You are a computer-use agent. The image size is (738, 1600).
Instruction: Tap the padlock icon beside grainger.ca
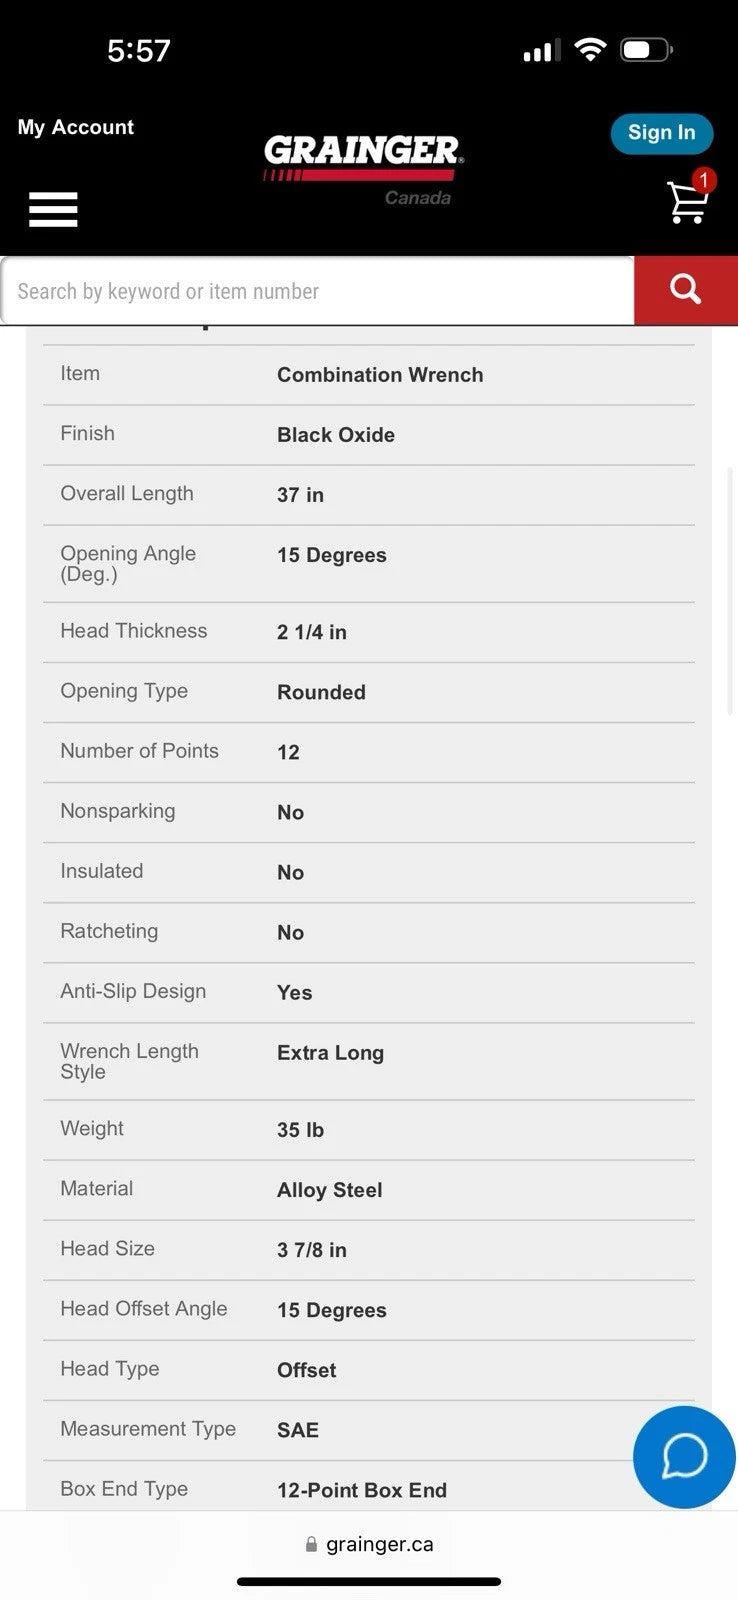311,1544
